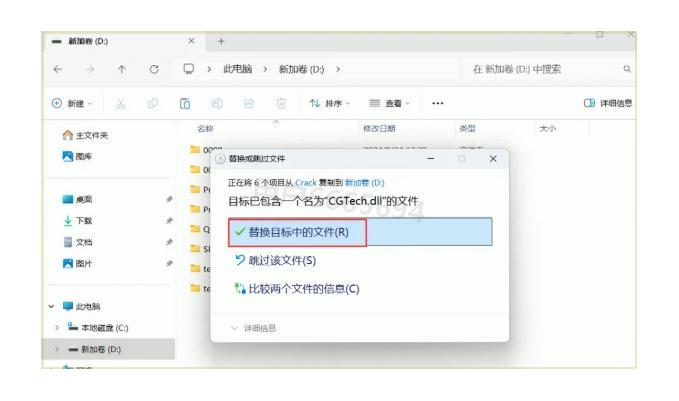Click 新加卷 (D:) destination link in dialog
The height and width of the screenshot is (401, 679).
[x=365, y=183]
